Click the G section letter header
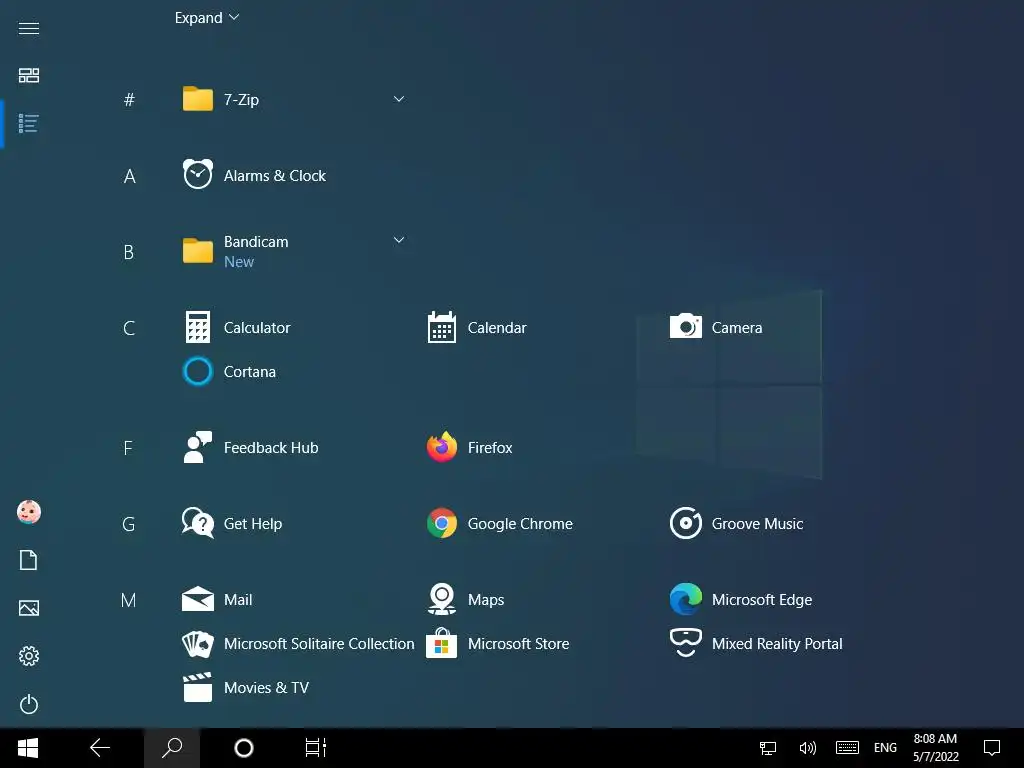This screenshot has height=768, width=1024. [x=129, y=524]
